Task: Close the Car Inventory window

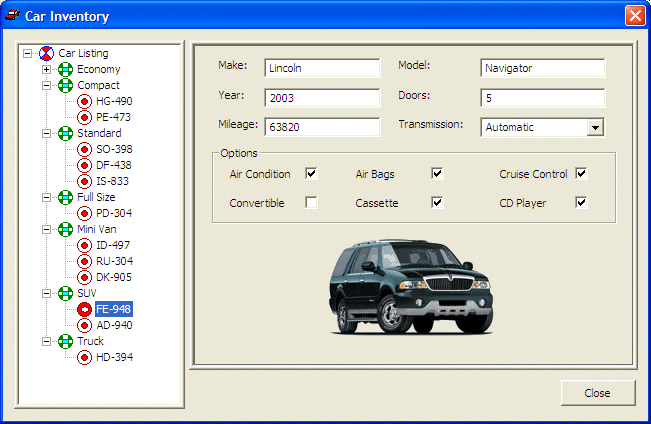Action: click(635, 16)
